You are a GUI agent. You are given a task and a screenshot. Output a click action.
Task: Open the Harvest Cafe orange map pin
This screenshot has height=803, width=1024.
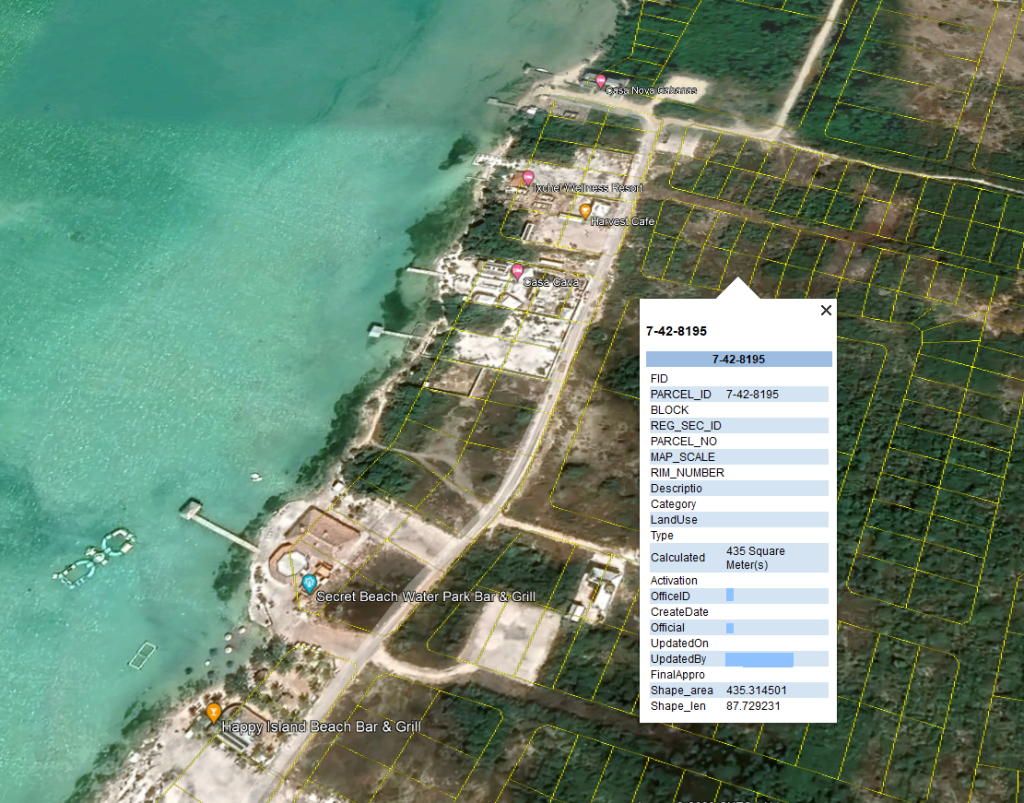click(585, 210)
